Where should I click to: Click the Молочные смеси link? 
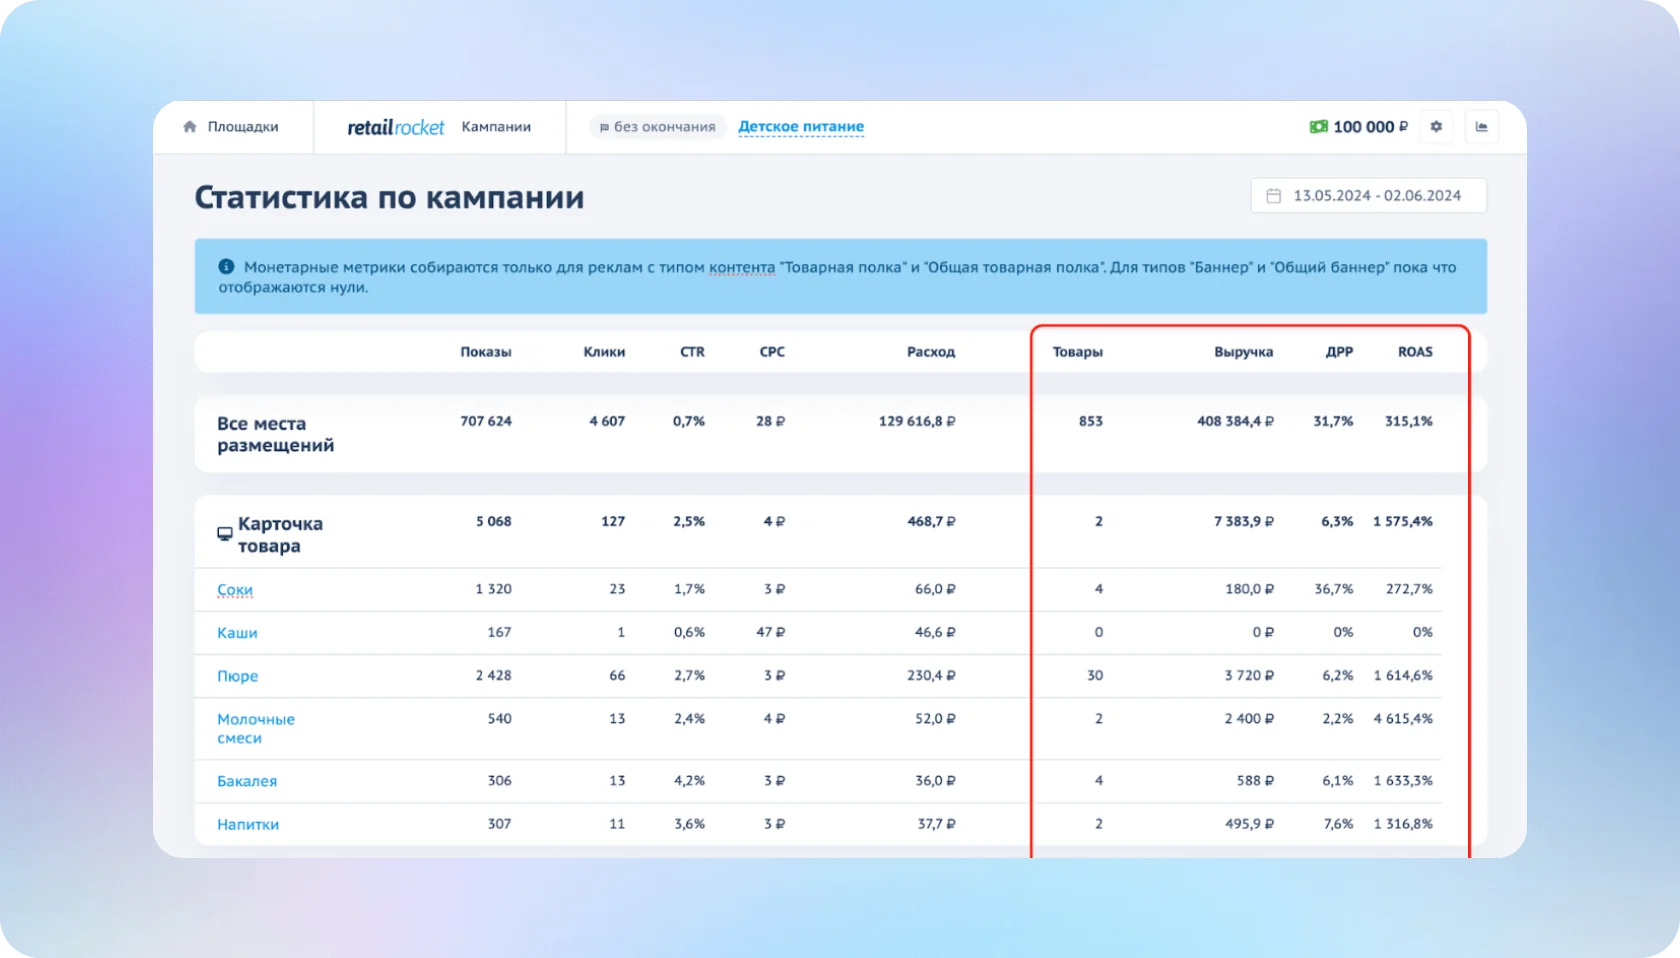(256, 728)
